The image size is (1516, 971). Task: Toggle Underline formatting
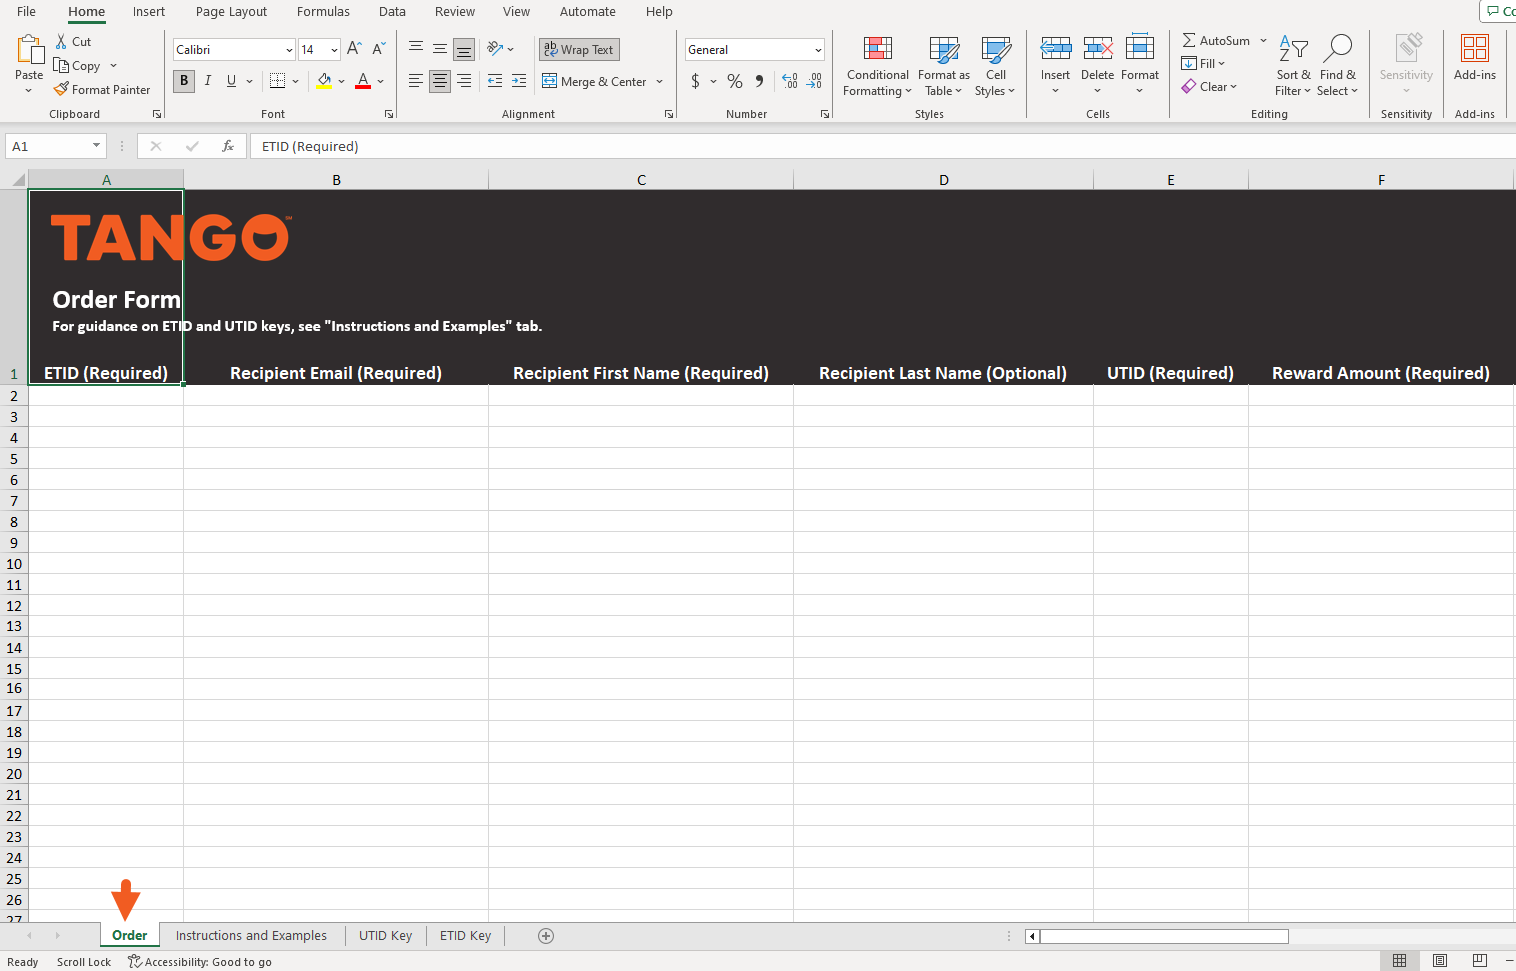232,81
